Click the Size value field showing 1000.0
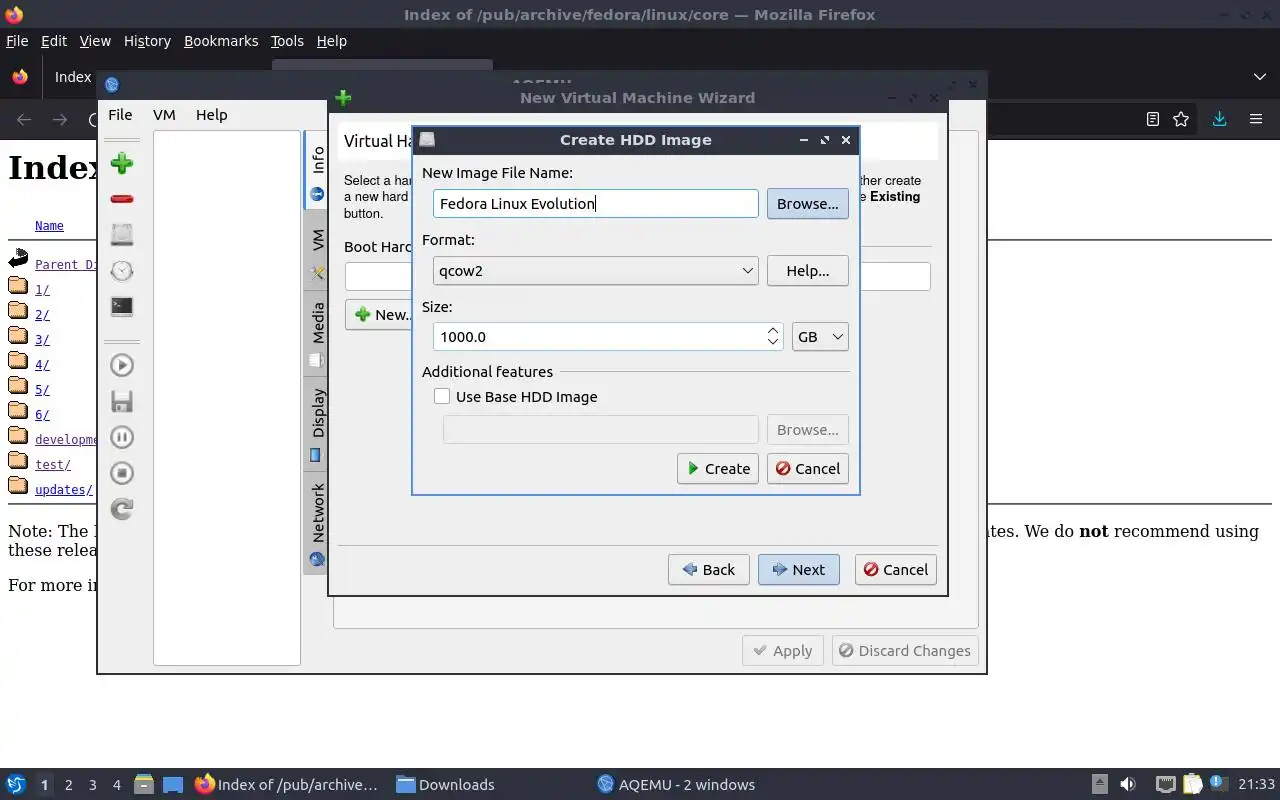 coord(598,337)
